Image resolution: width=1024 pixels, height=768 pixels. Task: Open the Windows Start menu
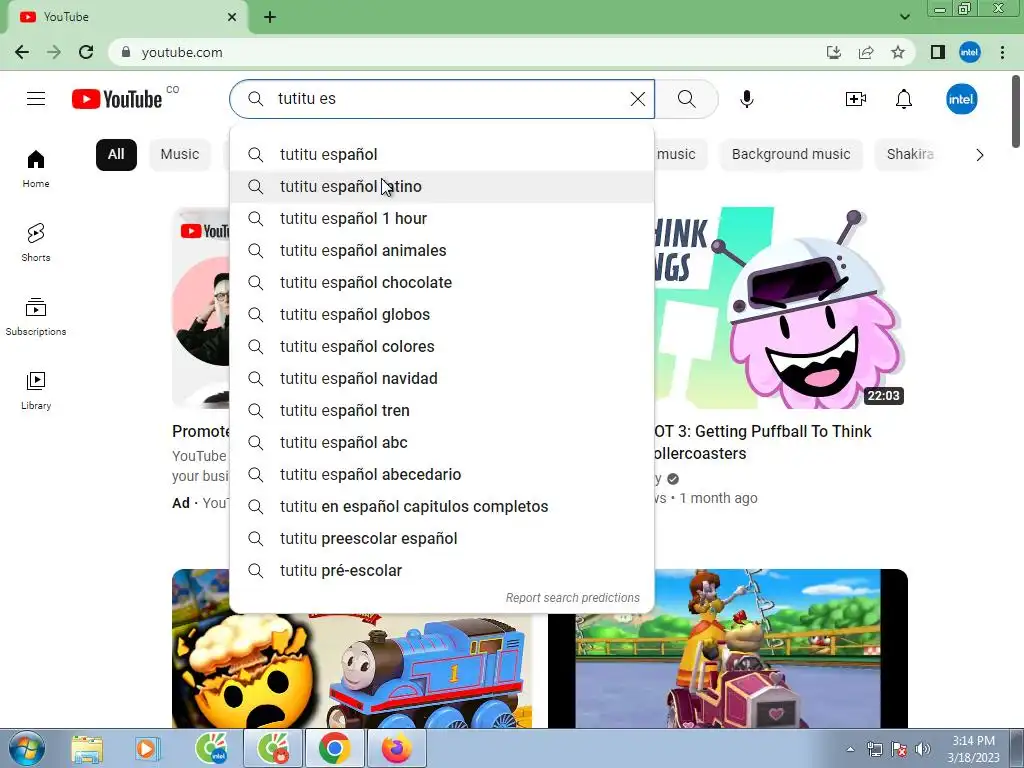point(27,748)
